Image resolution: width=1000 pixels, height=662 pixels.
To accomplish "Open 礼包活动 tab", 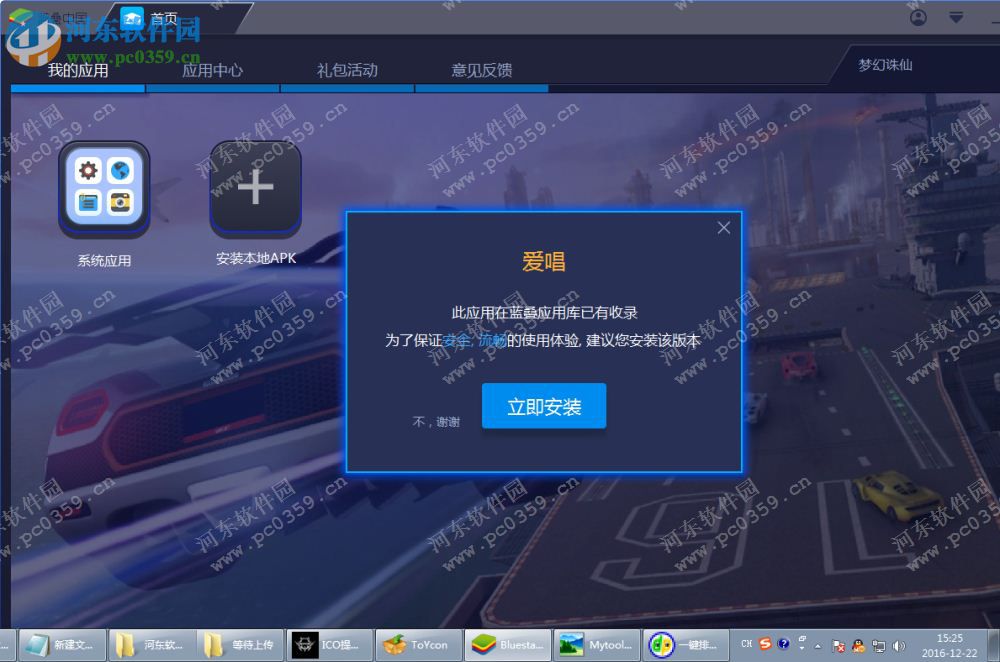I will coord(348,70).
